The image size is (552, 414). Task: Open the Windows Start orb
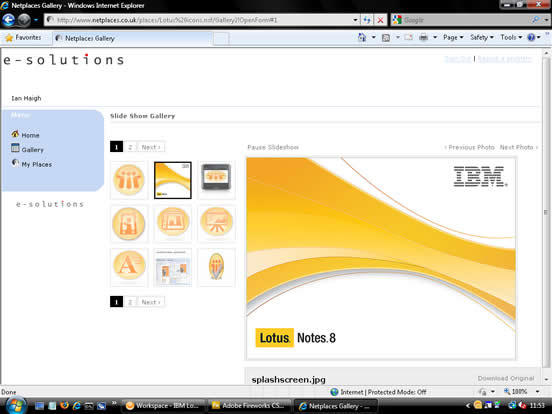pyautogui.click(x=15, y=406)
